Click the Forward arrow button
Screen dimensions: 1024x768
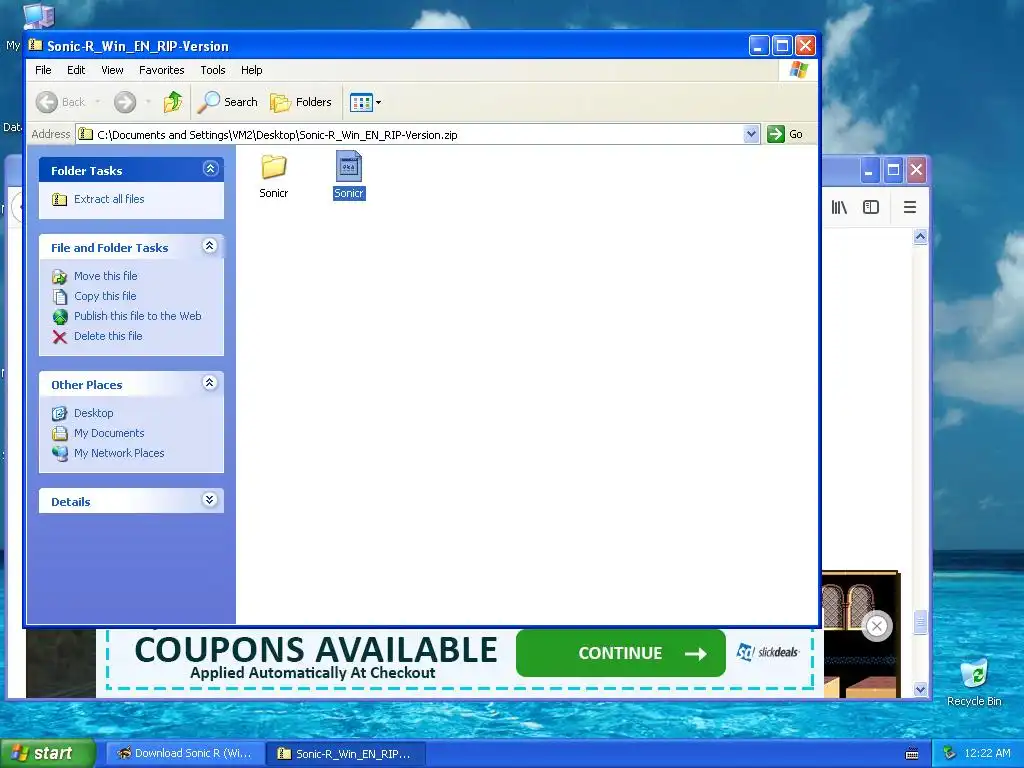pos(125,102)
